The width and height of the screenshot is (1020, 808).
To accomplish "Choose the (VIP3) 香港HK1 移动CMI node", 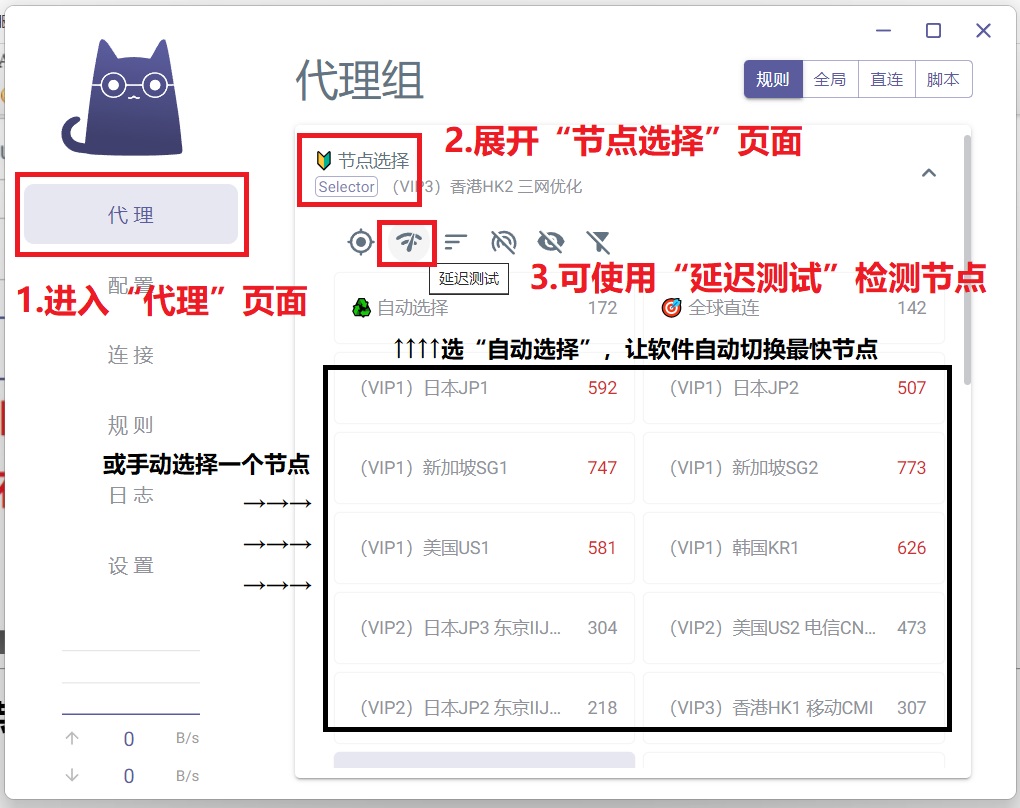I will (793, 708).
